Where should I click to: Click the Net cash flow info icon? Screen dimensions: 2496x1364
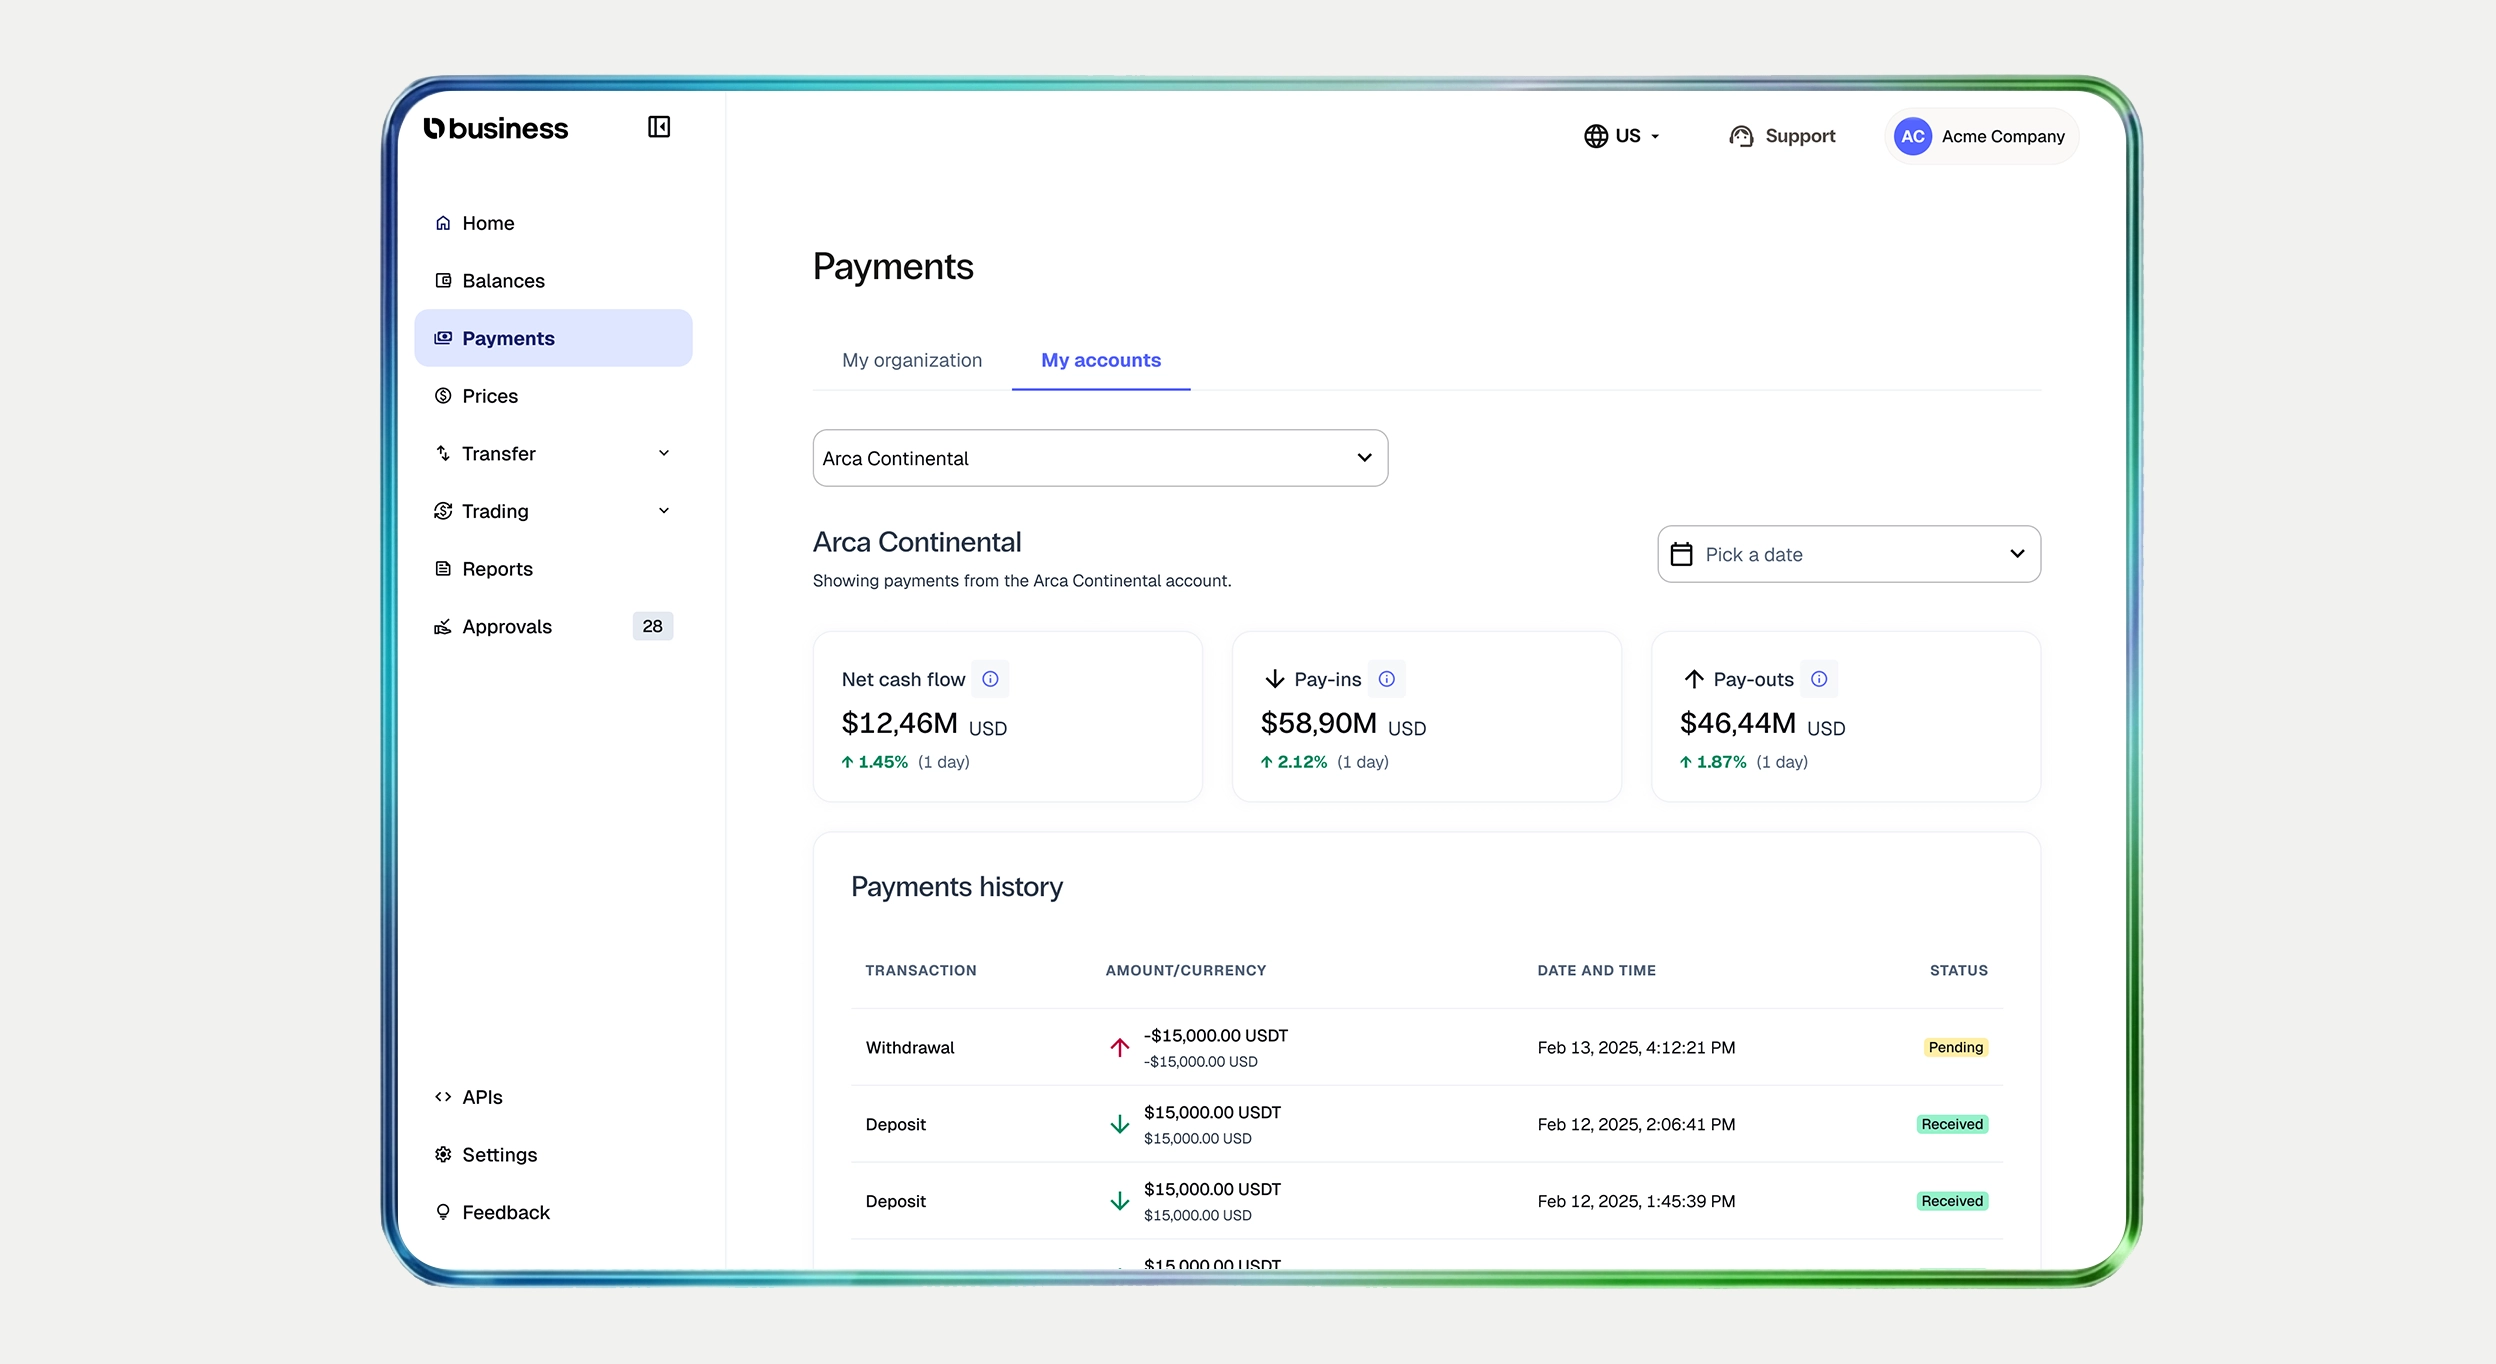coord(990,679)
